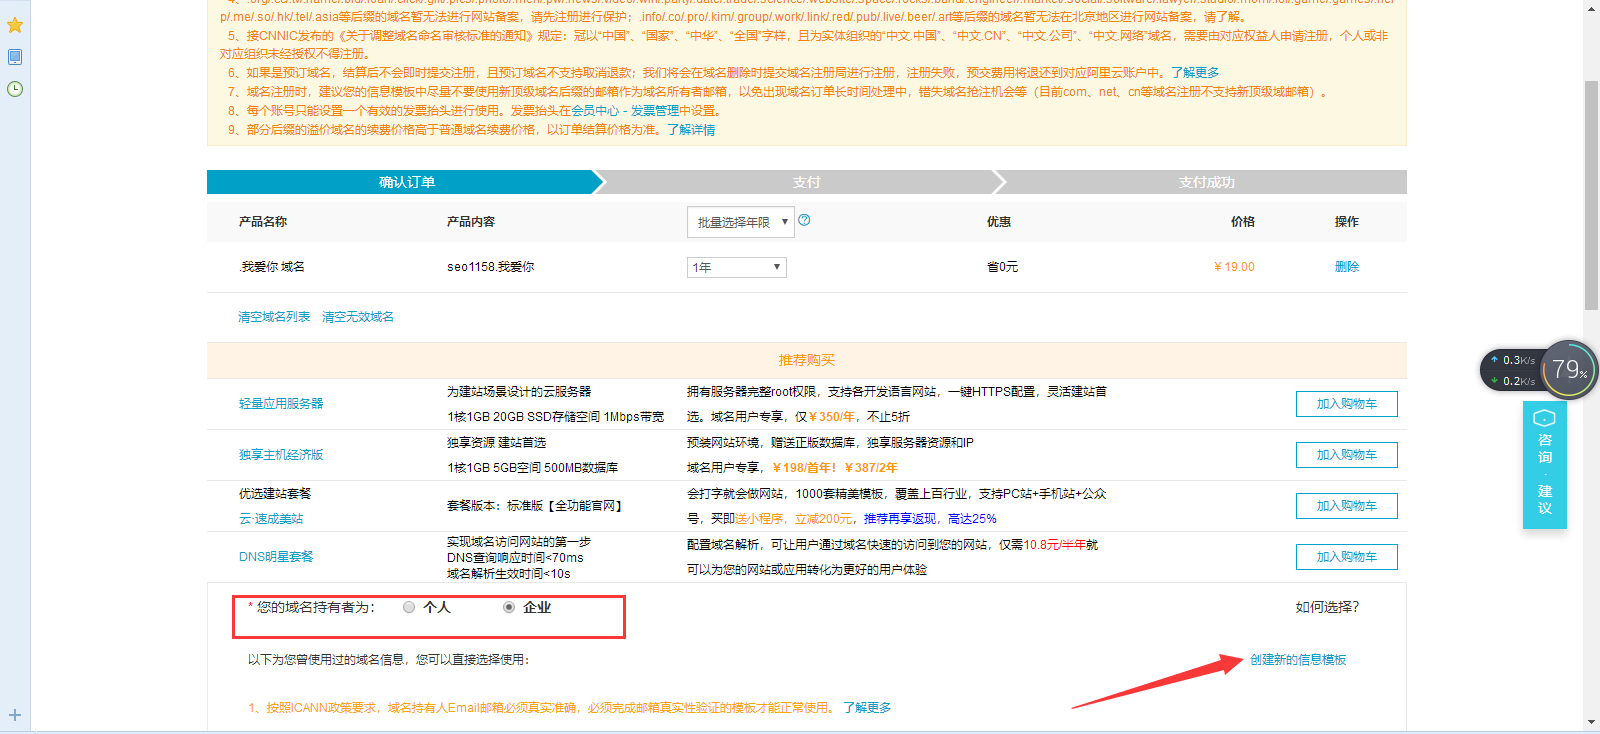Screen dimensions: 1600x734
Task: Click the help question mark beside 批量选择年限
Action: (804, 220)
